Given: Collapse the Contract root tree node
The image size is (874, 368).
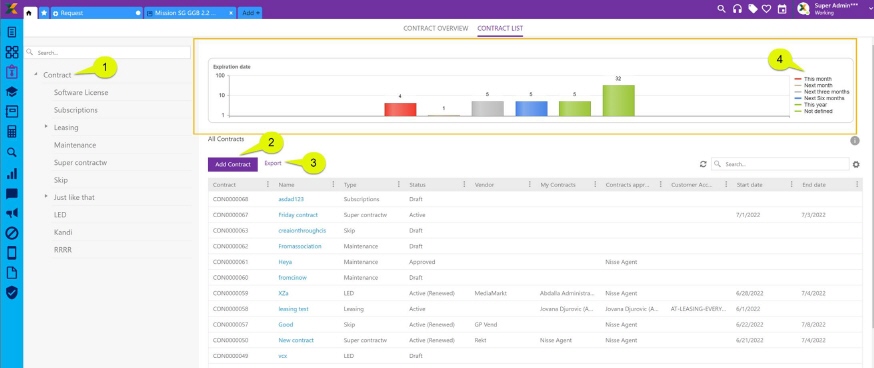Looking at the screenshot, I should pyautogui.click(x=36, y=75).
